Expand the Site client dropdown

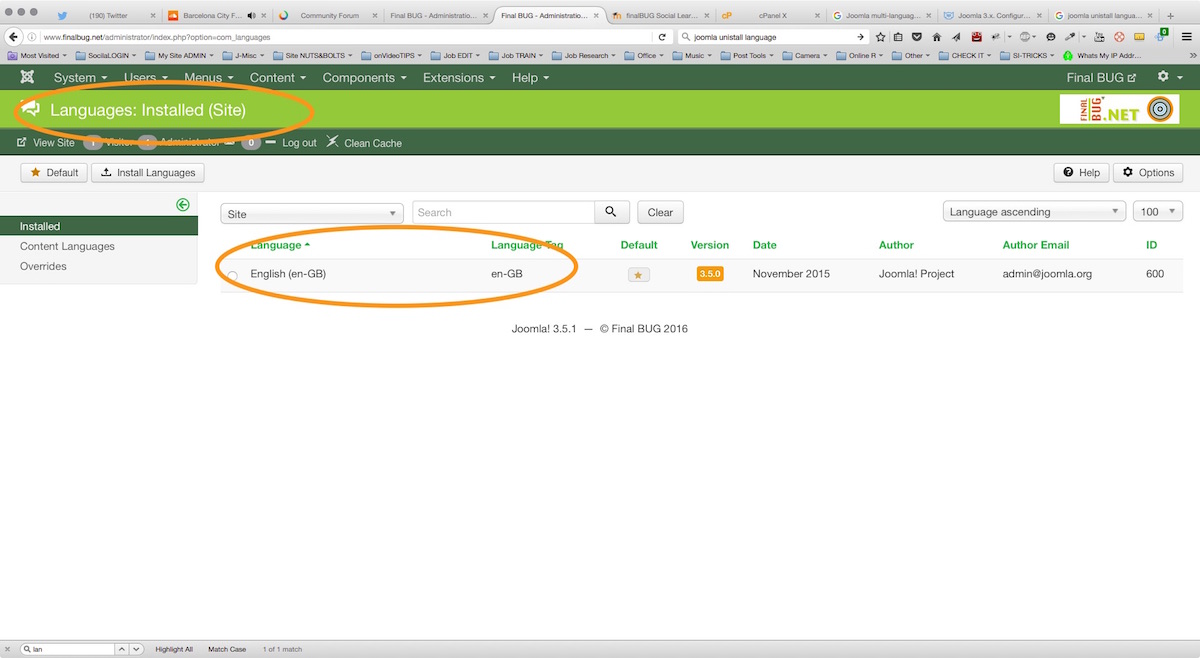coord(312,213)
